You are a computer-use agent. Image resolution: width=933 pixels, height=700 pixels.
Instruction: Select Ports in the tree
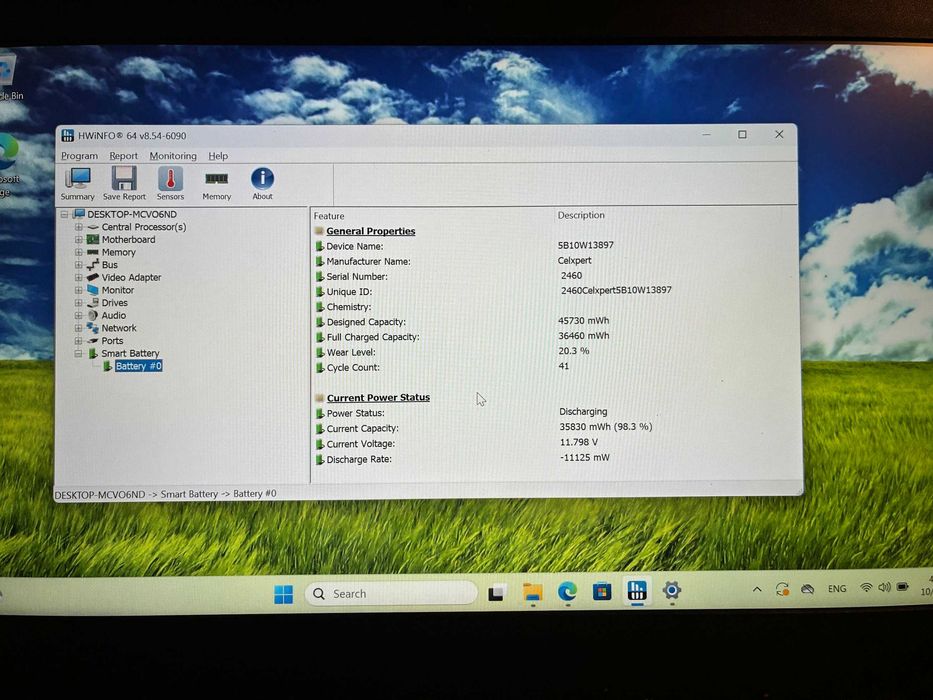(112, 341)
